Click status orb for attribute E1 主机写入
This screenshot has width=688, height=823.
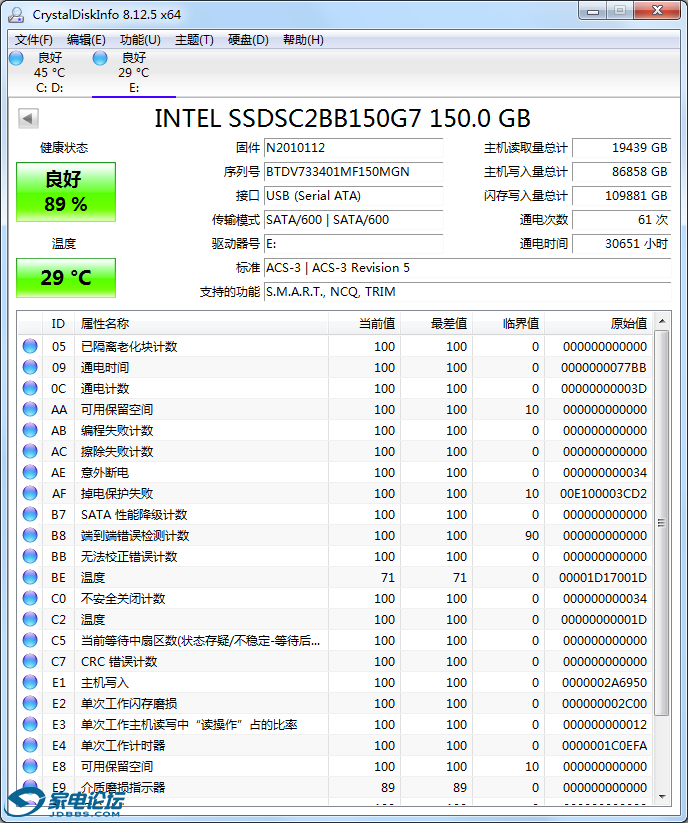pyautogui.click(x=30, y=682)
